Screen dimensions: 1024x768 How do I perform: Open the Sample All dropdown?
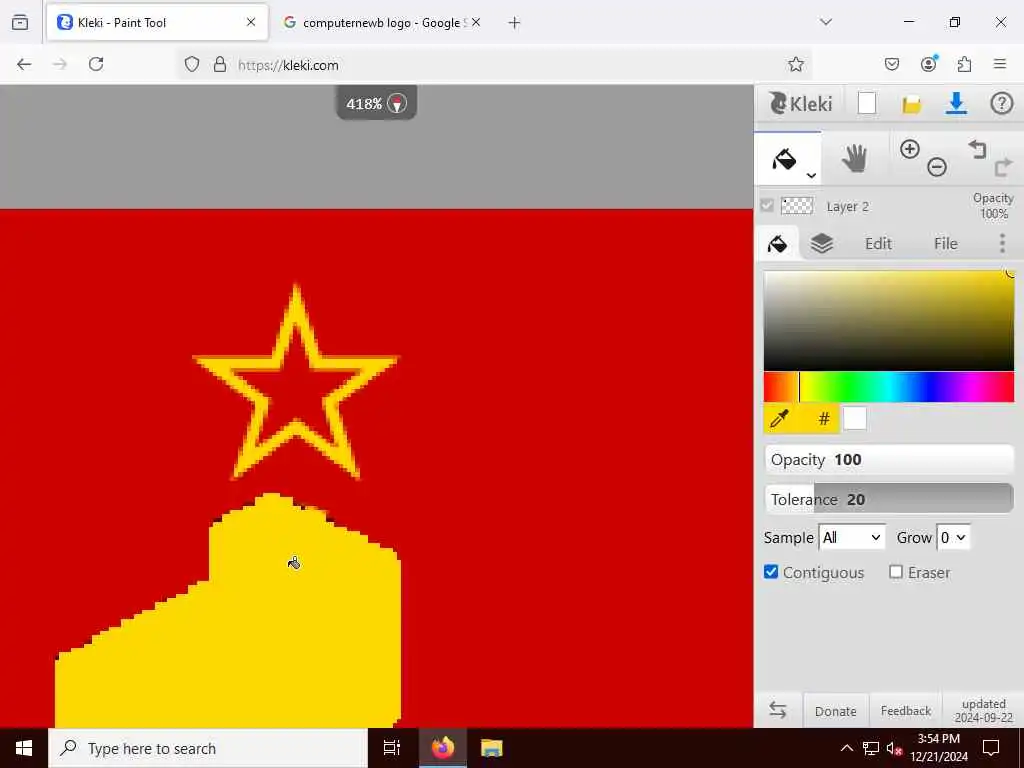[x=852, y=537]
